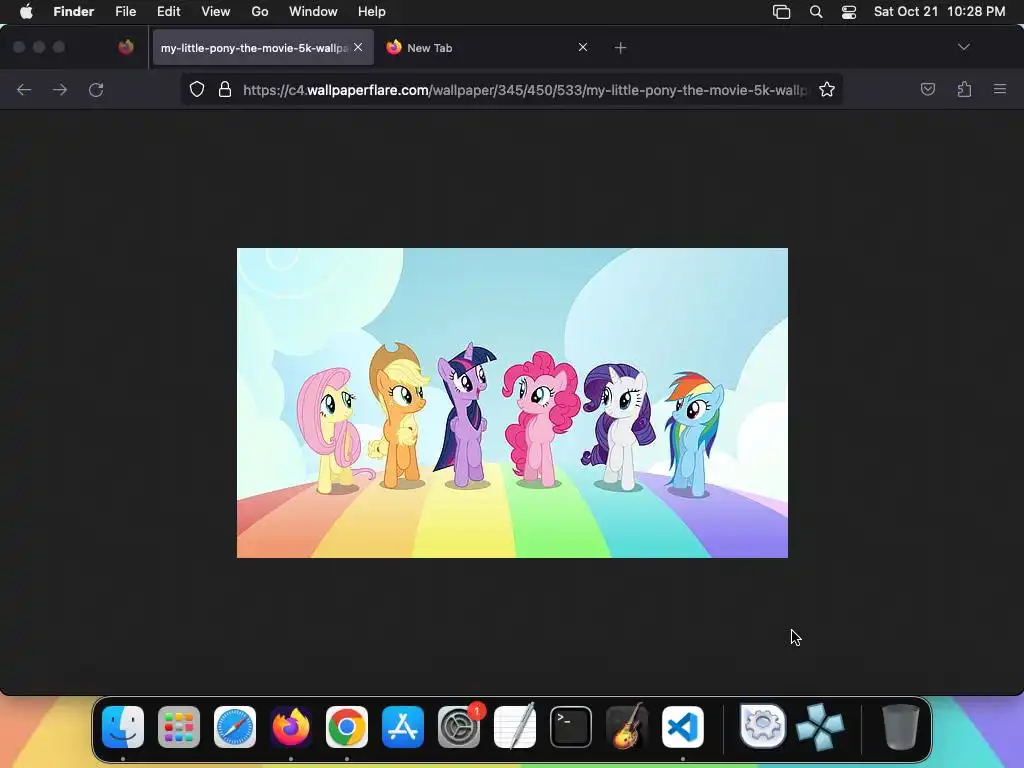
Task: Switch to Firefox in the Dock
Action: 291,727
